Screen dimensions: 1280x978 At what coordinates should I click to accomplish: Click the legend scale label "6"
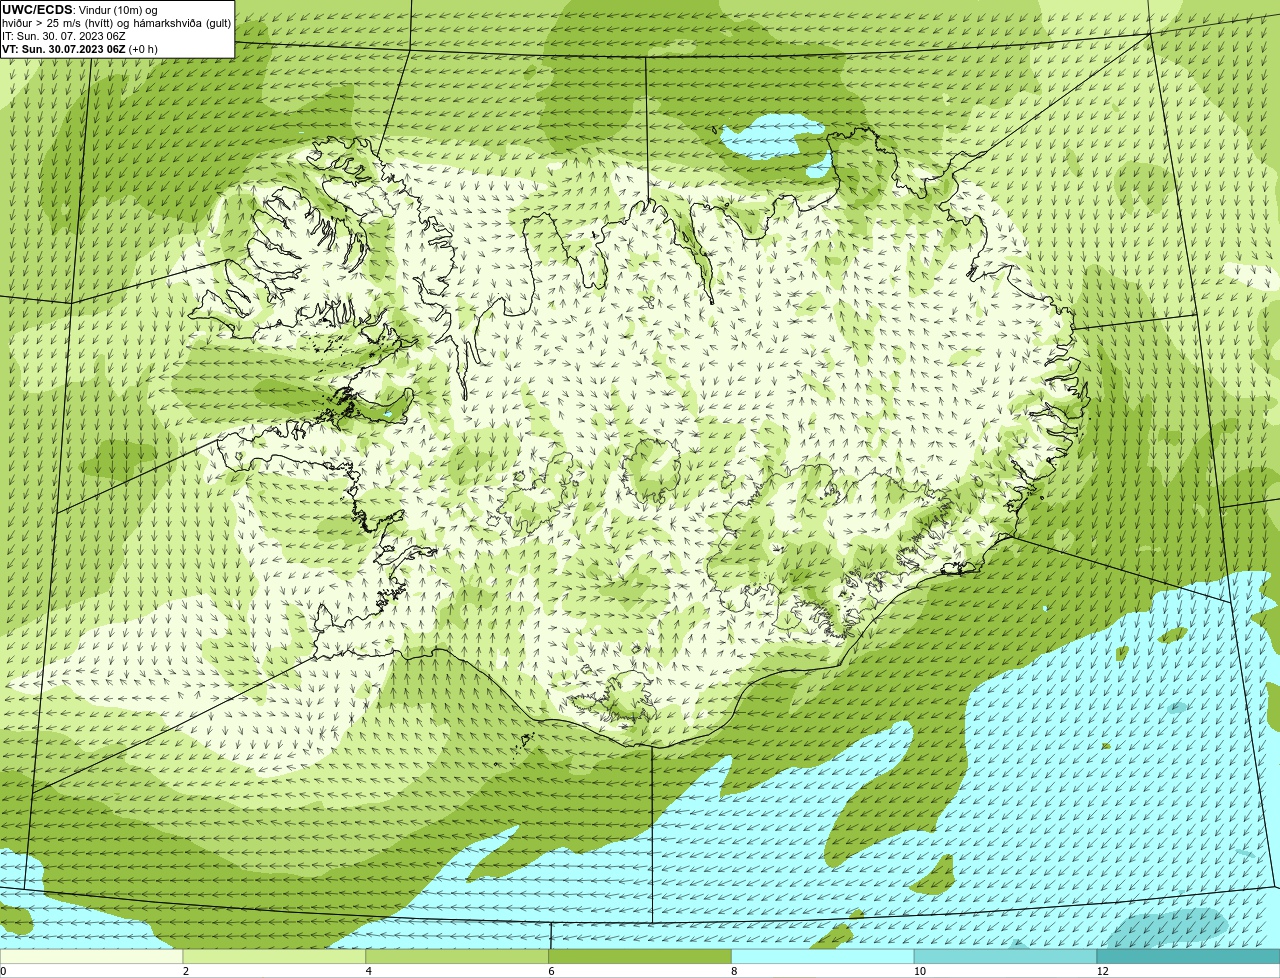(551, 971)
